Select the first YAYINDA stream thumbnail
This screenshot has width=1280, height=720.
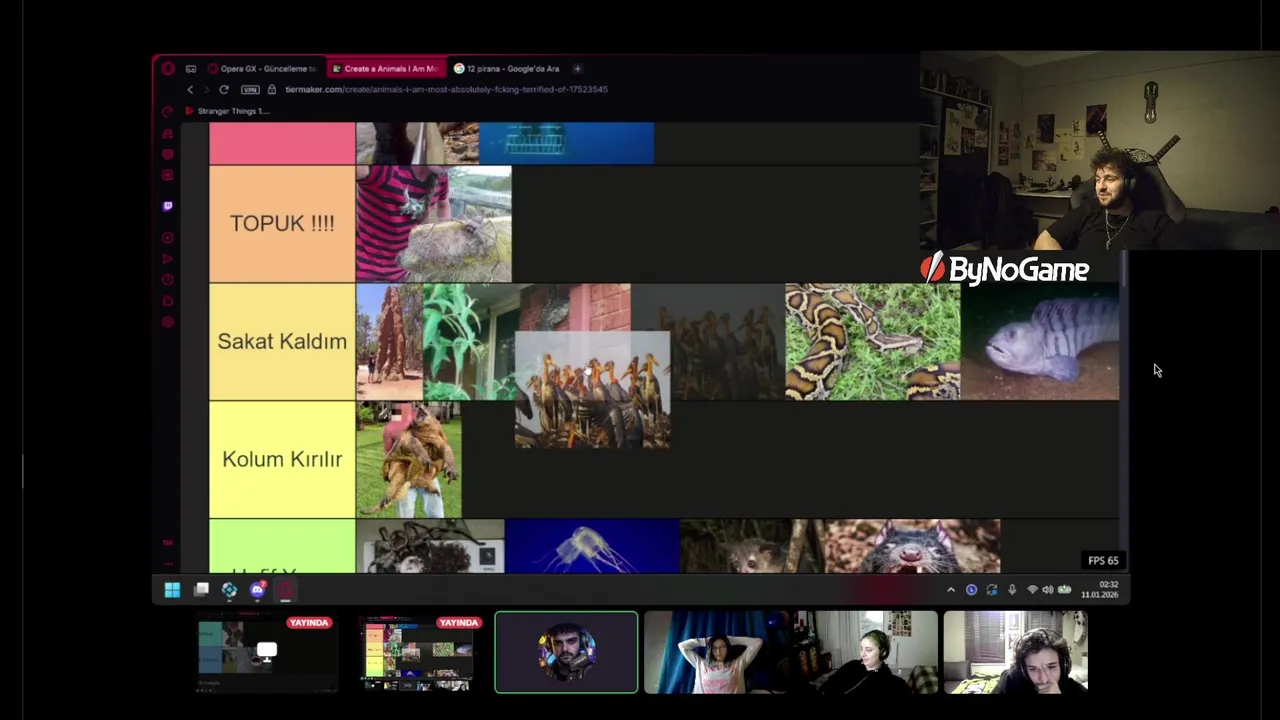266,654
